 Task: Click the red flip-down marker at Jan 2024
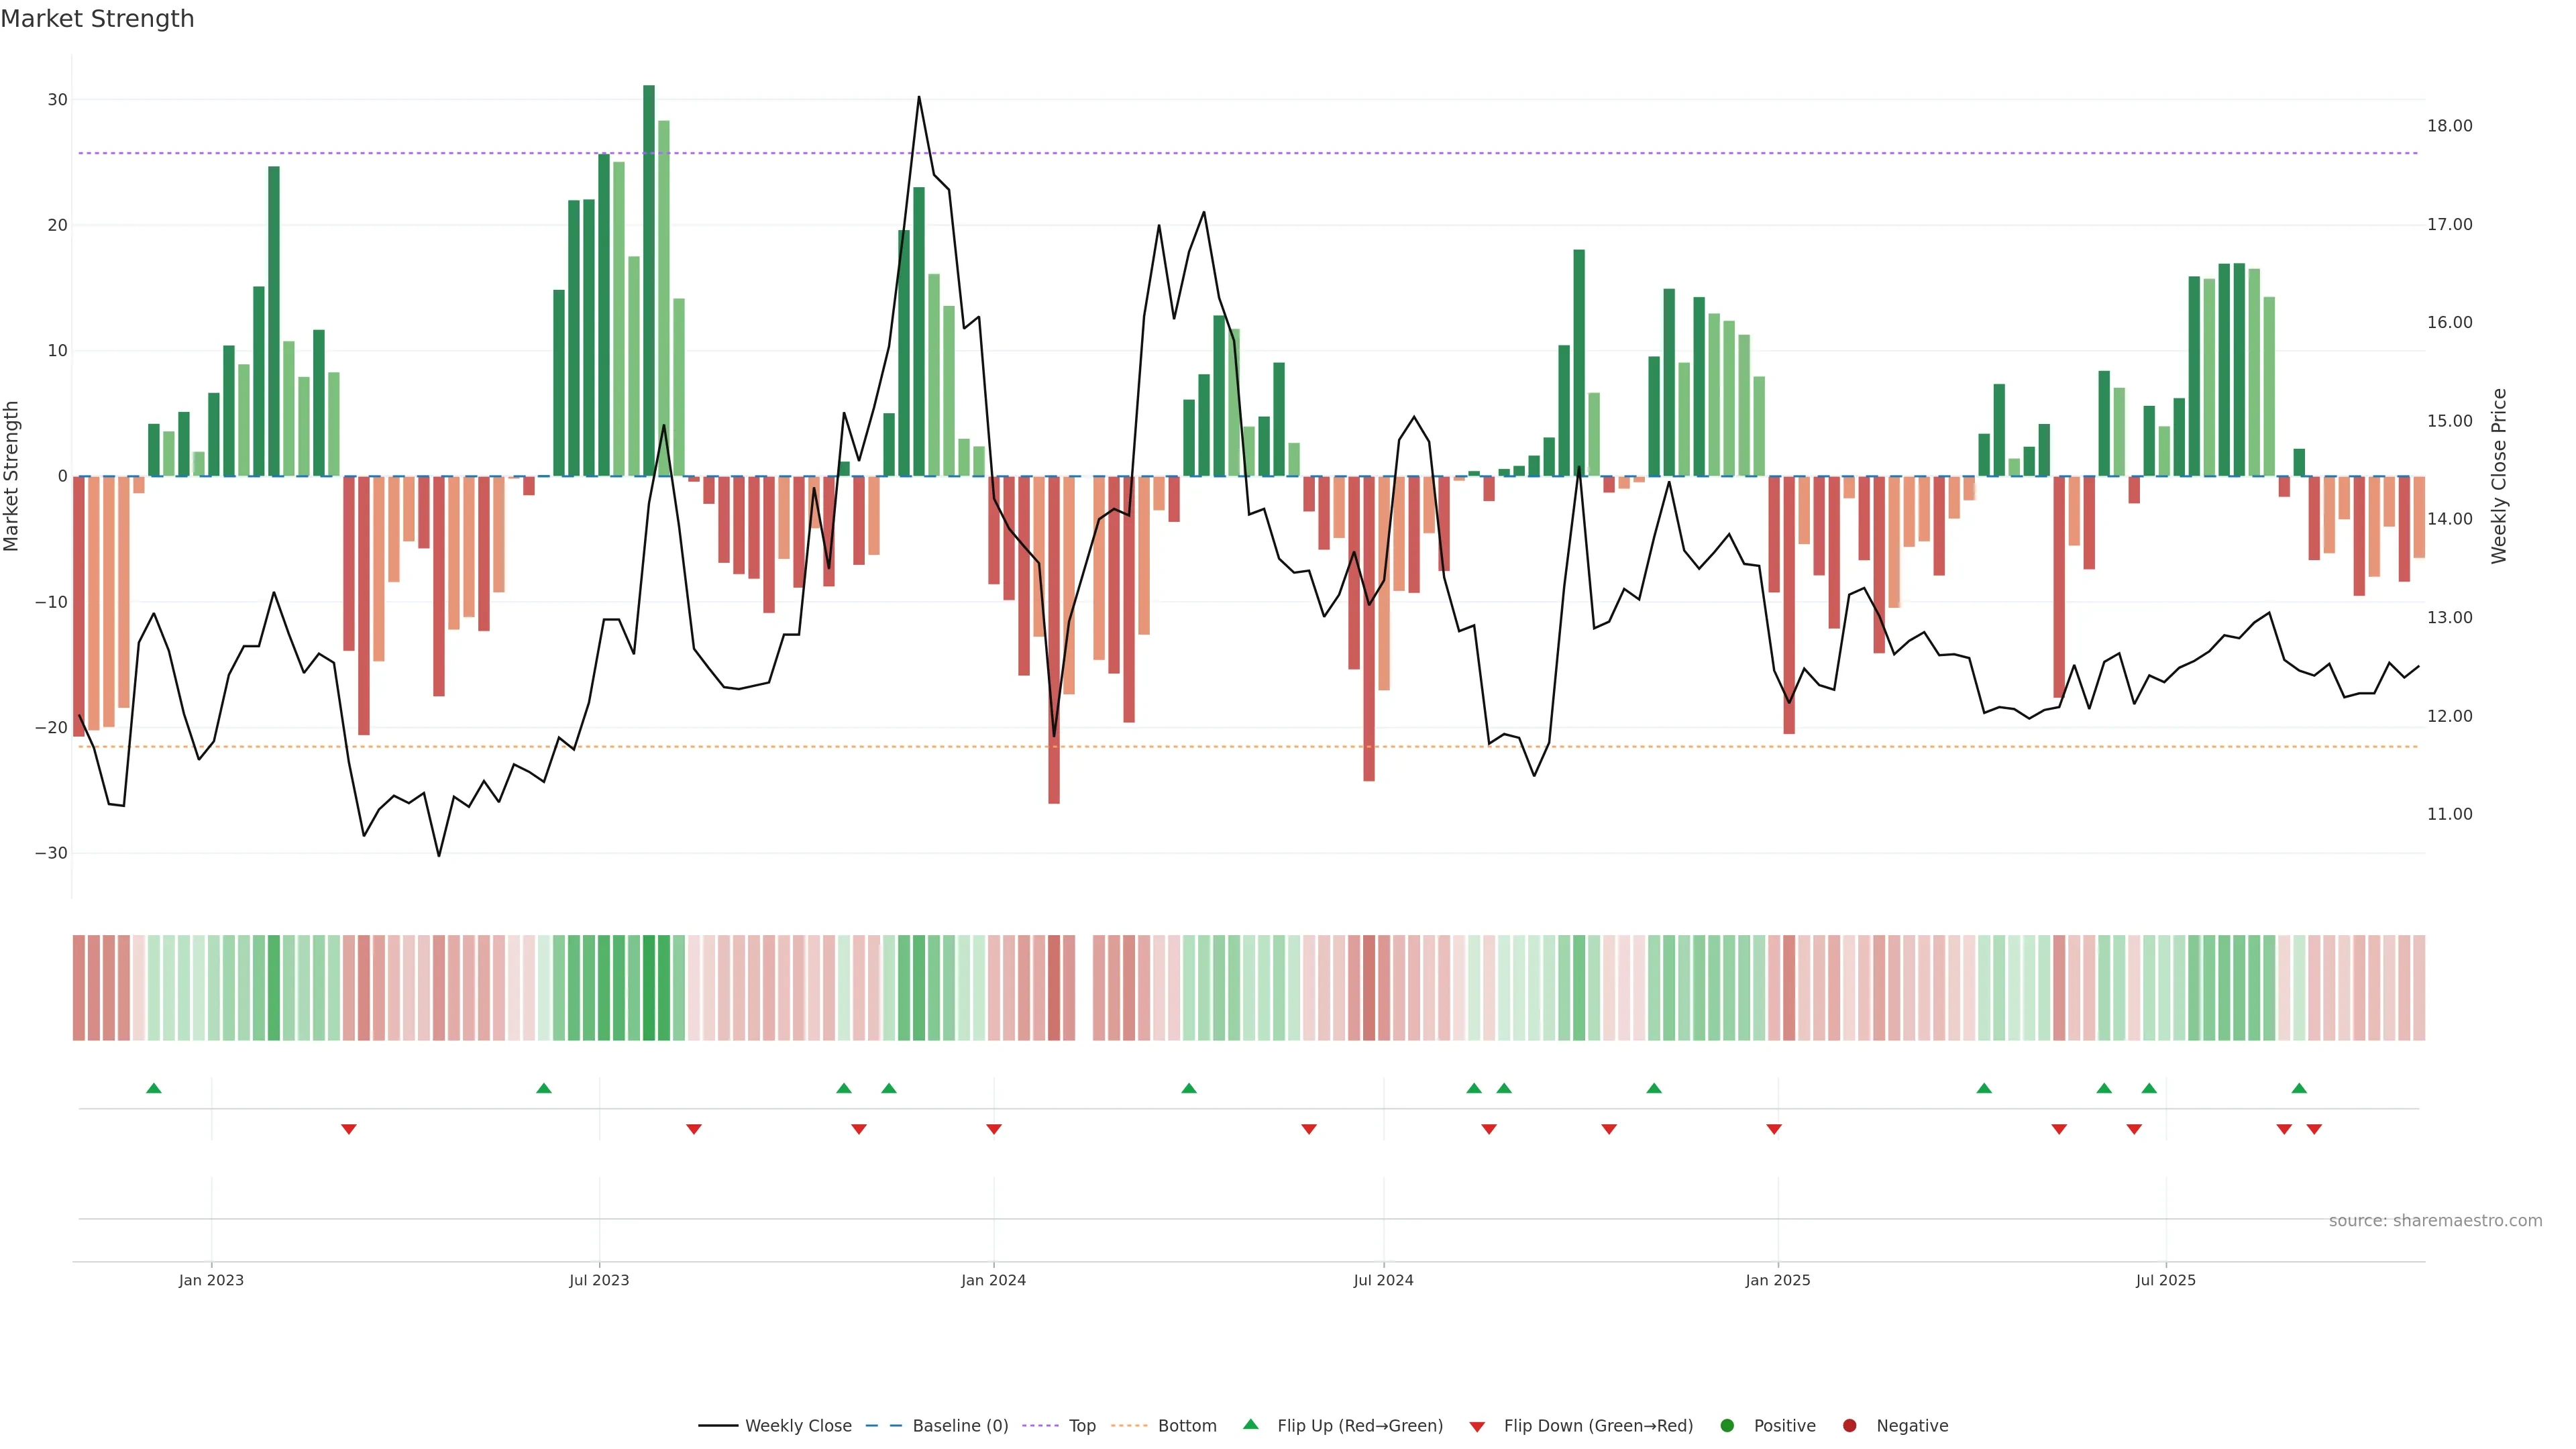[994, 1129]
